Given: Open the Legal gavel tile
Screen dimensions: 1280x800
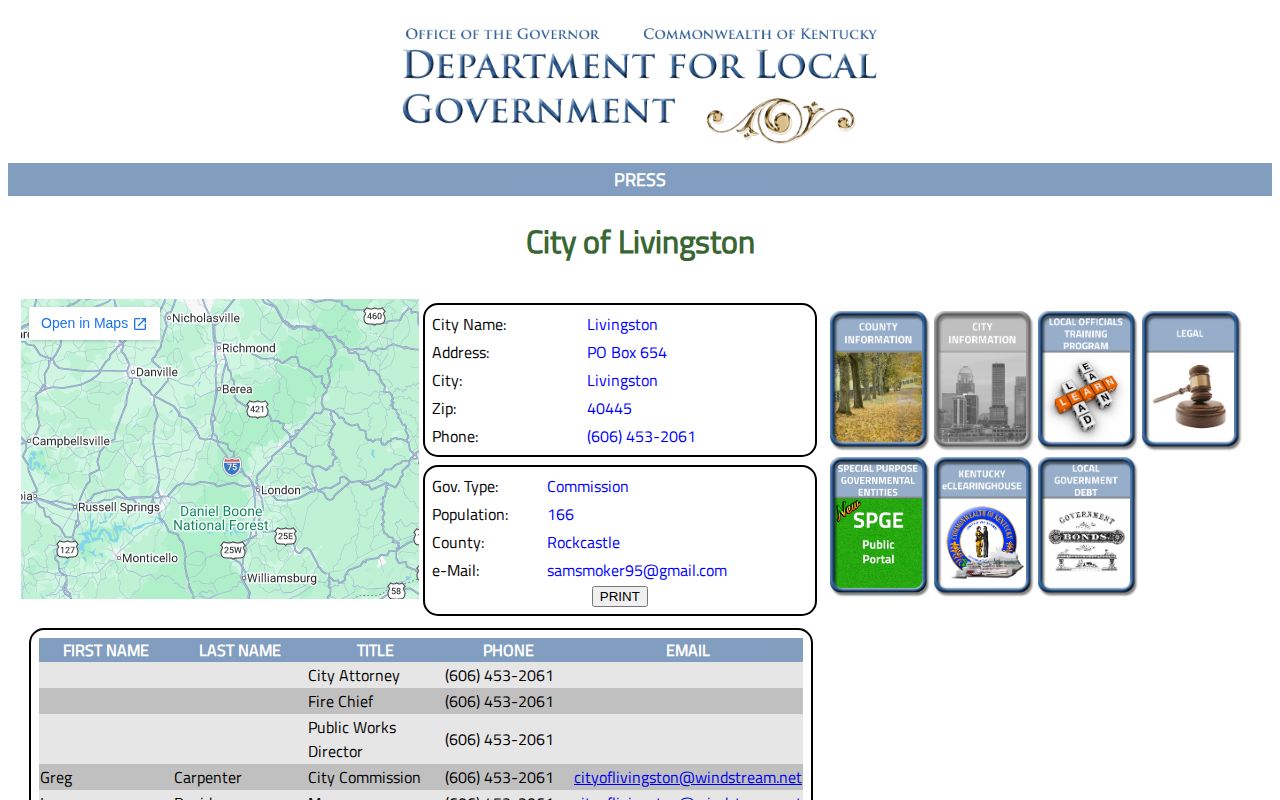Looking at the screenshot, I should pyautogui.click(x=1190, y=379).
